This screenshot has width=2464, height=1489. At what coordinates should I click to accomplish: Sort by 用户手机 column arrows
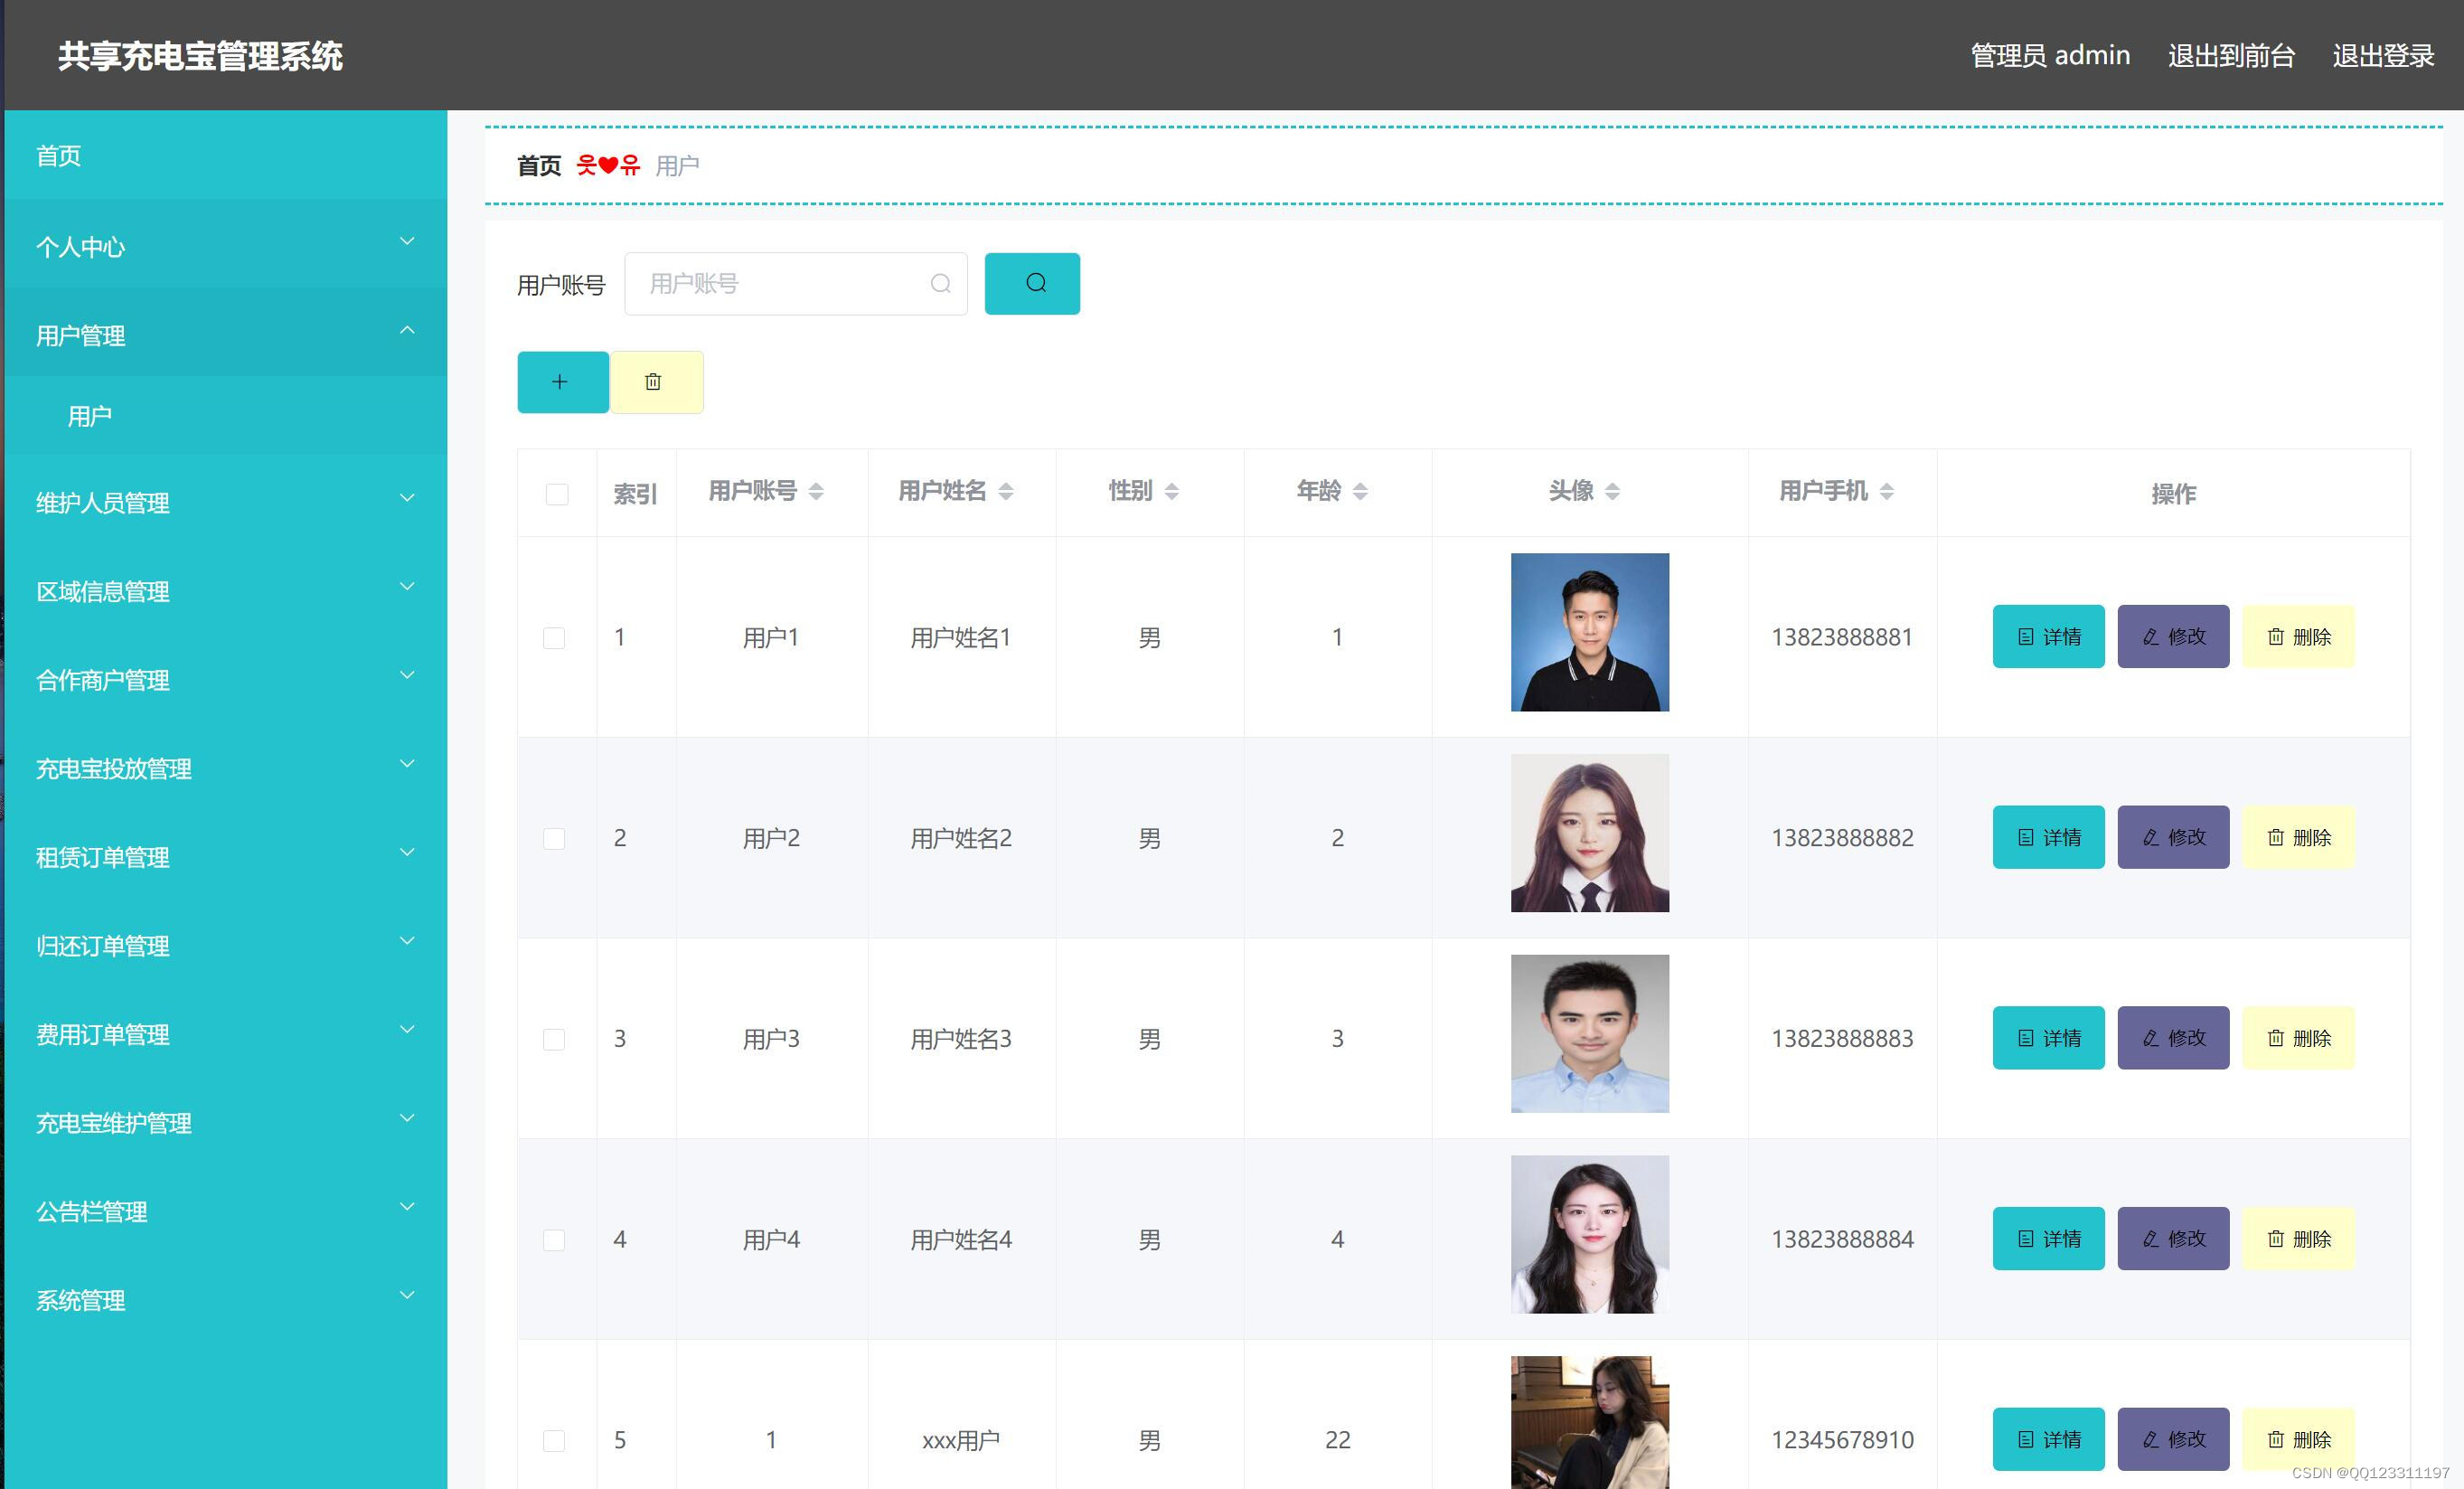click(x=1887, y=491)
